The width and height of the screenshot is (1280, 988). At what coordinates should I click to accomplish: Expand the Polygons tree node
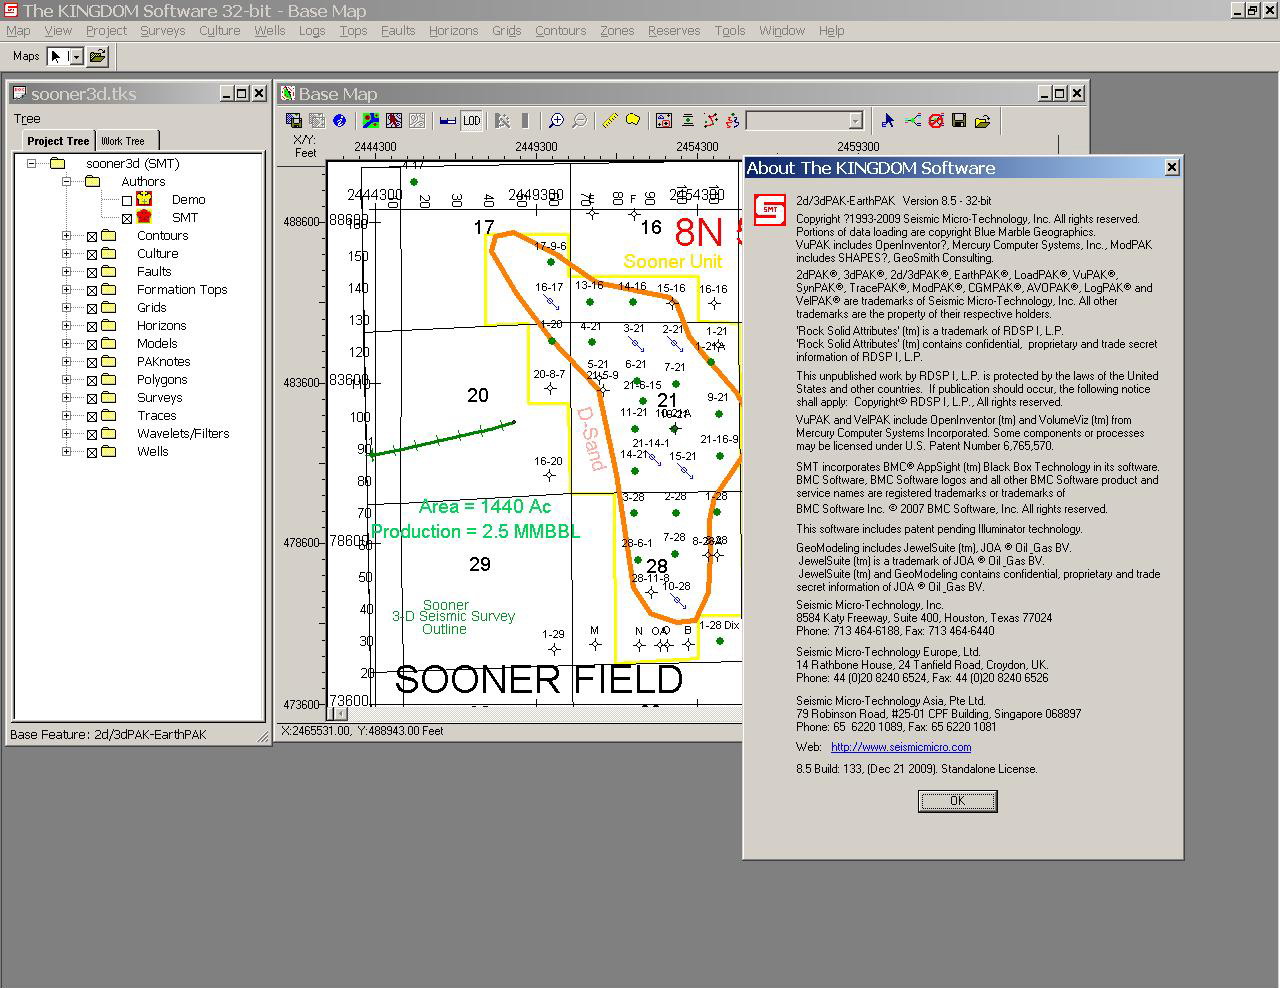coord(67,379)
